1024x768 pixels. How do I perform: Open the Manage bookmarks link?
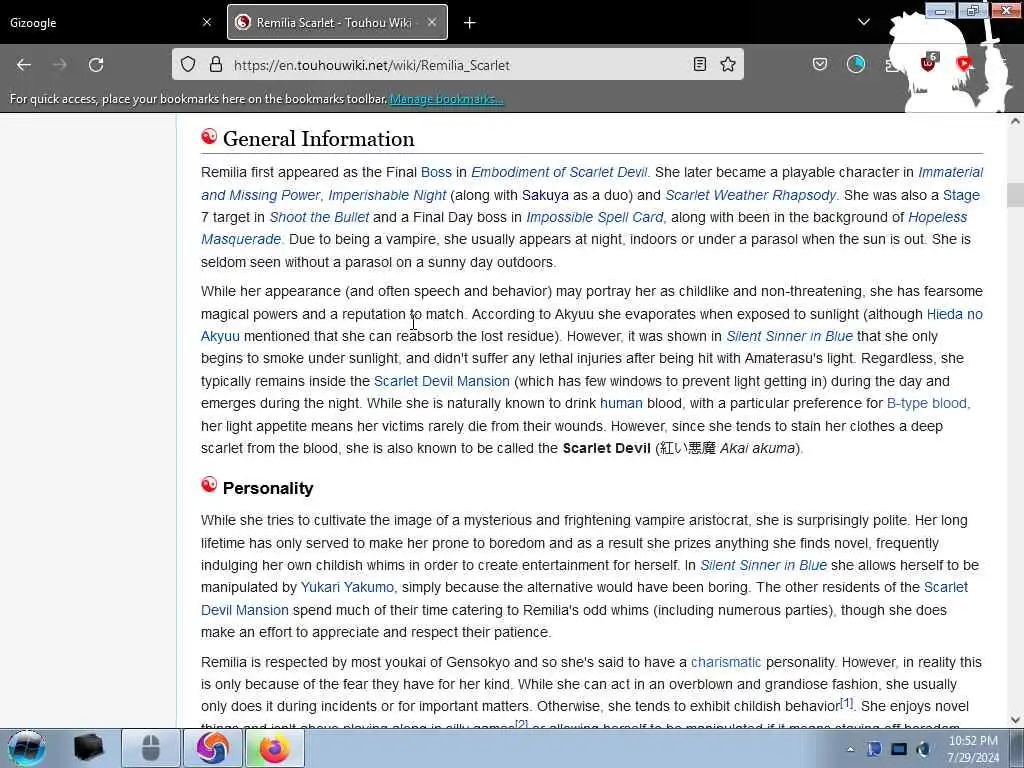click(x=447, y=99)
